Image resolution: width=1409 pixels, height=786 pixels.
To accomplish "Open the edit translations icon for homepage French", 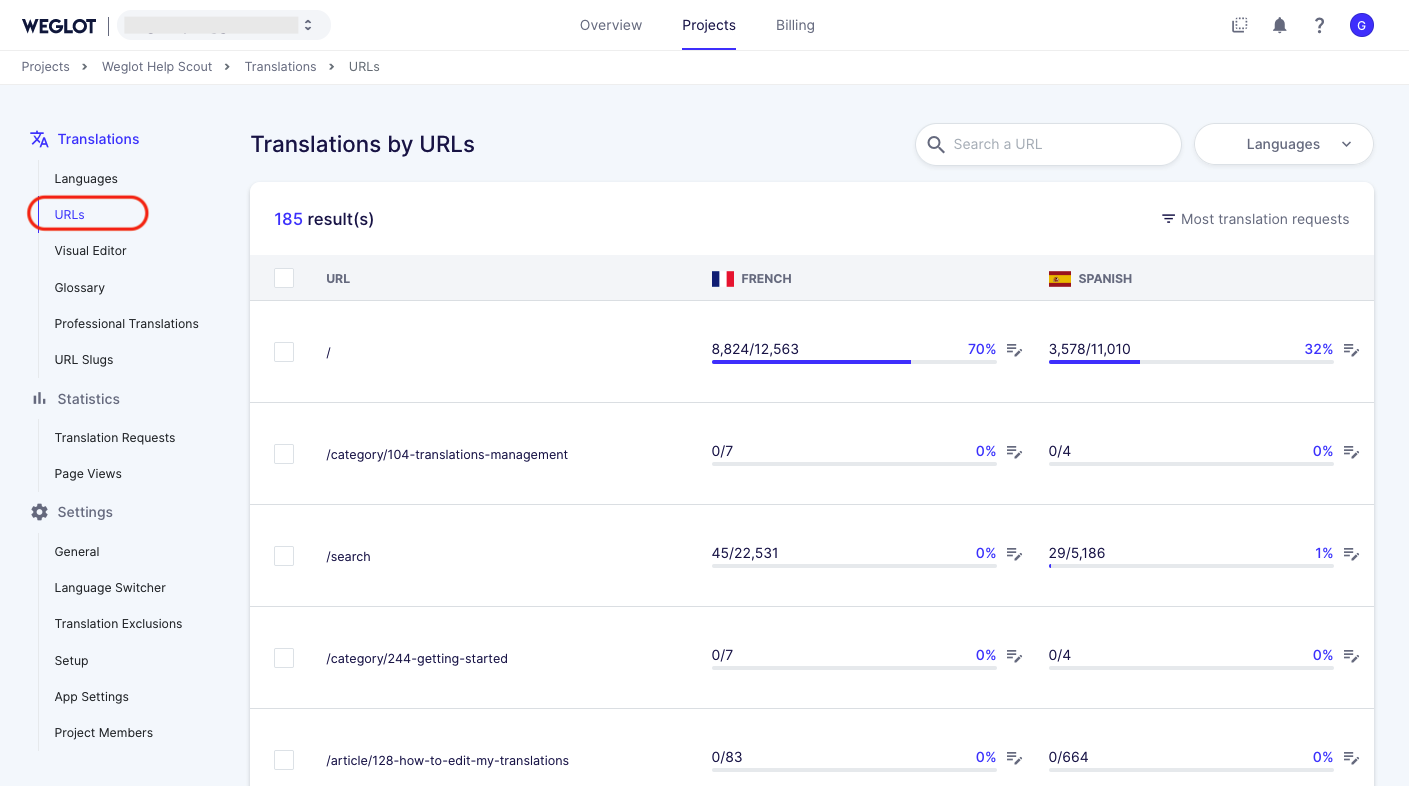I will pos(1013,351).
